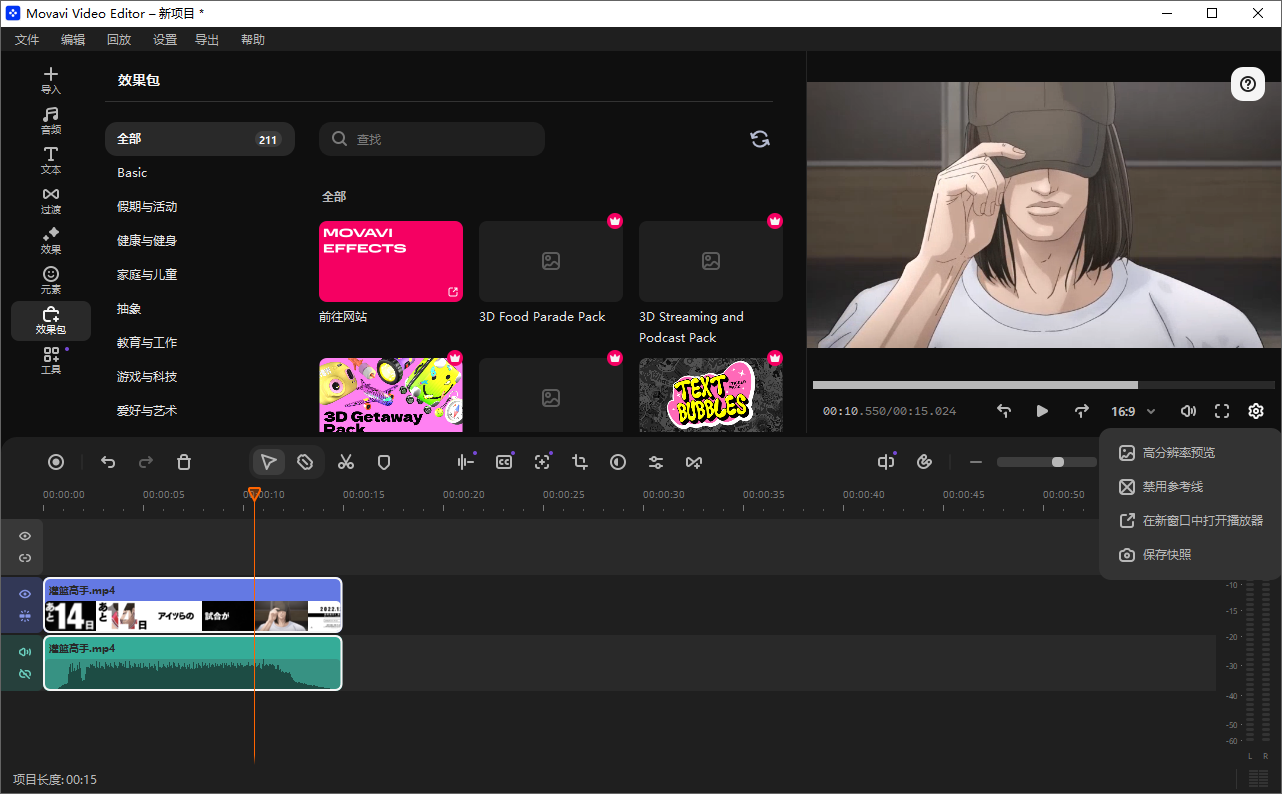Open the Tools (工具) sidebar panel
The height and width of the screenshot is (794, 1282).
point(51,361)
